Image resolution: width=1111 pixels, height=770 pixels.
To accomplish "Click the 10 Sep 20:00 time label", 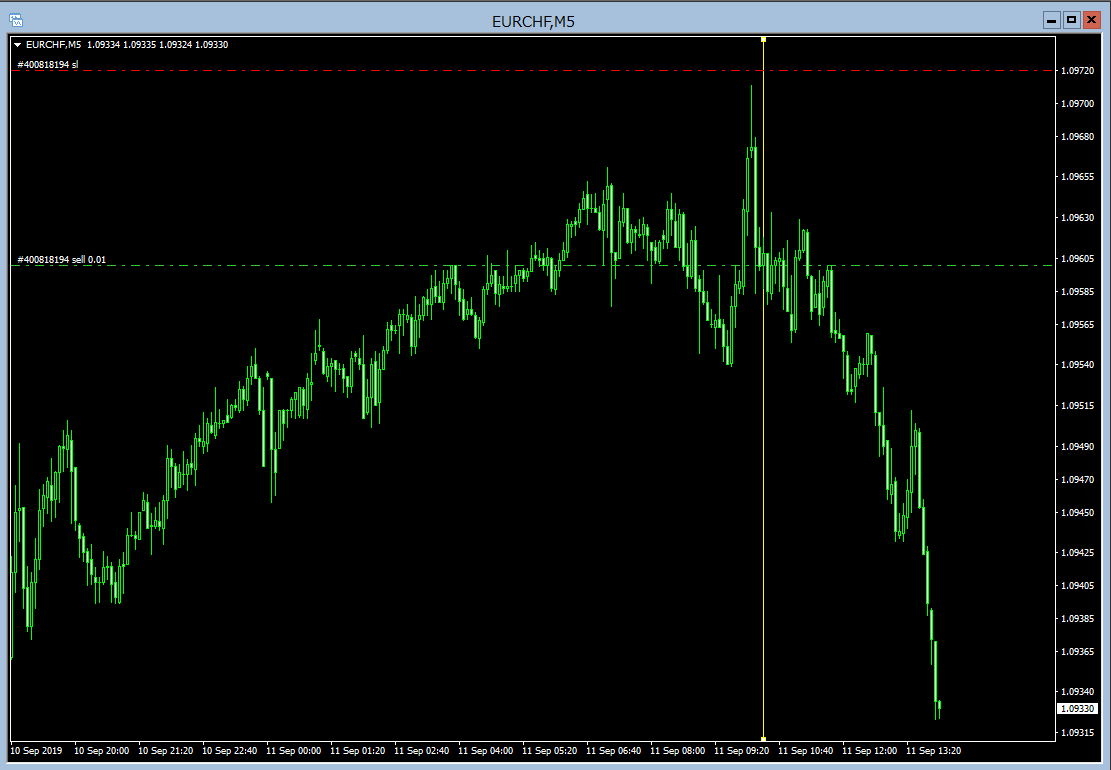I will coord(101,751).
